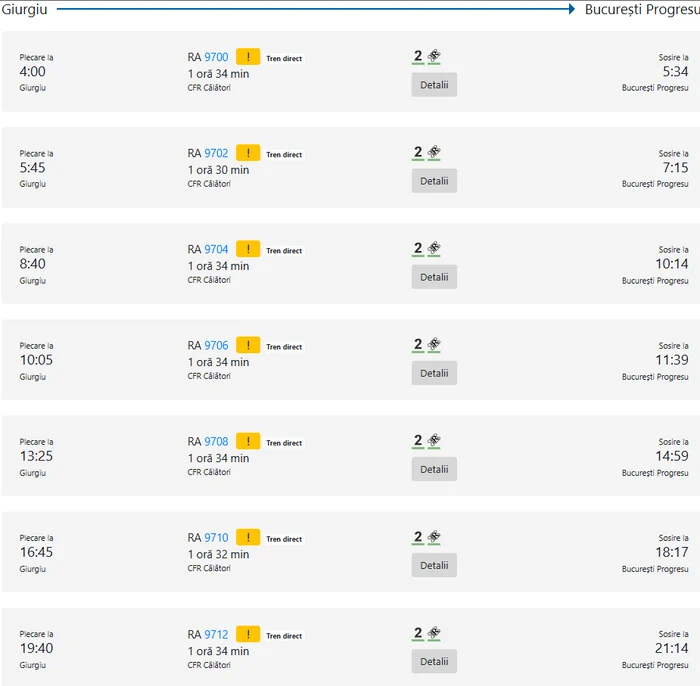Show Detalii for the 16:45 train
Image resolution: width=700 pixels, height=686 pixels.
tap(434, 565)
